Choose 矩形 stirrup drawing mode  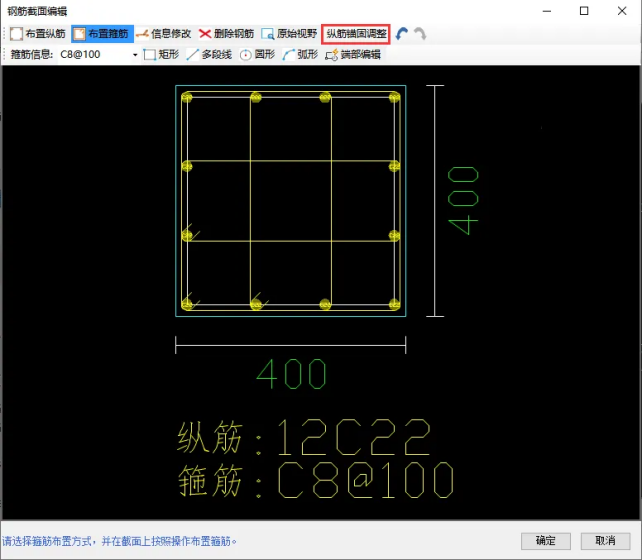pyautogui.click(x=162, y=54)
